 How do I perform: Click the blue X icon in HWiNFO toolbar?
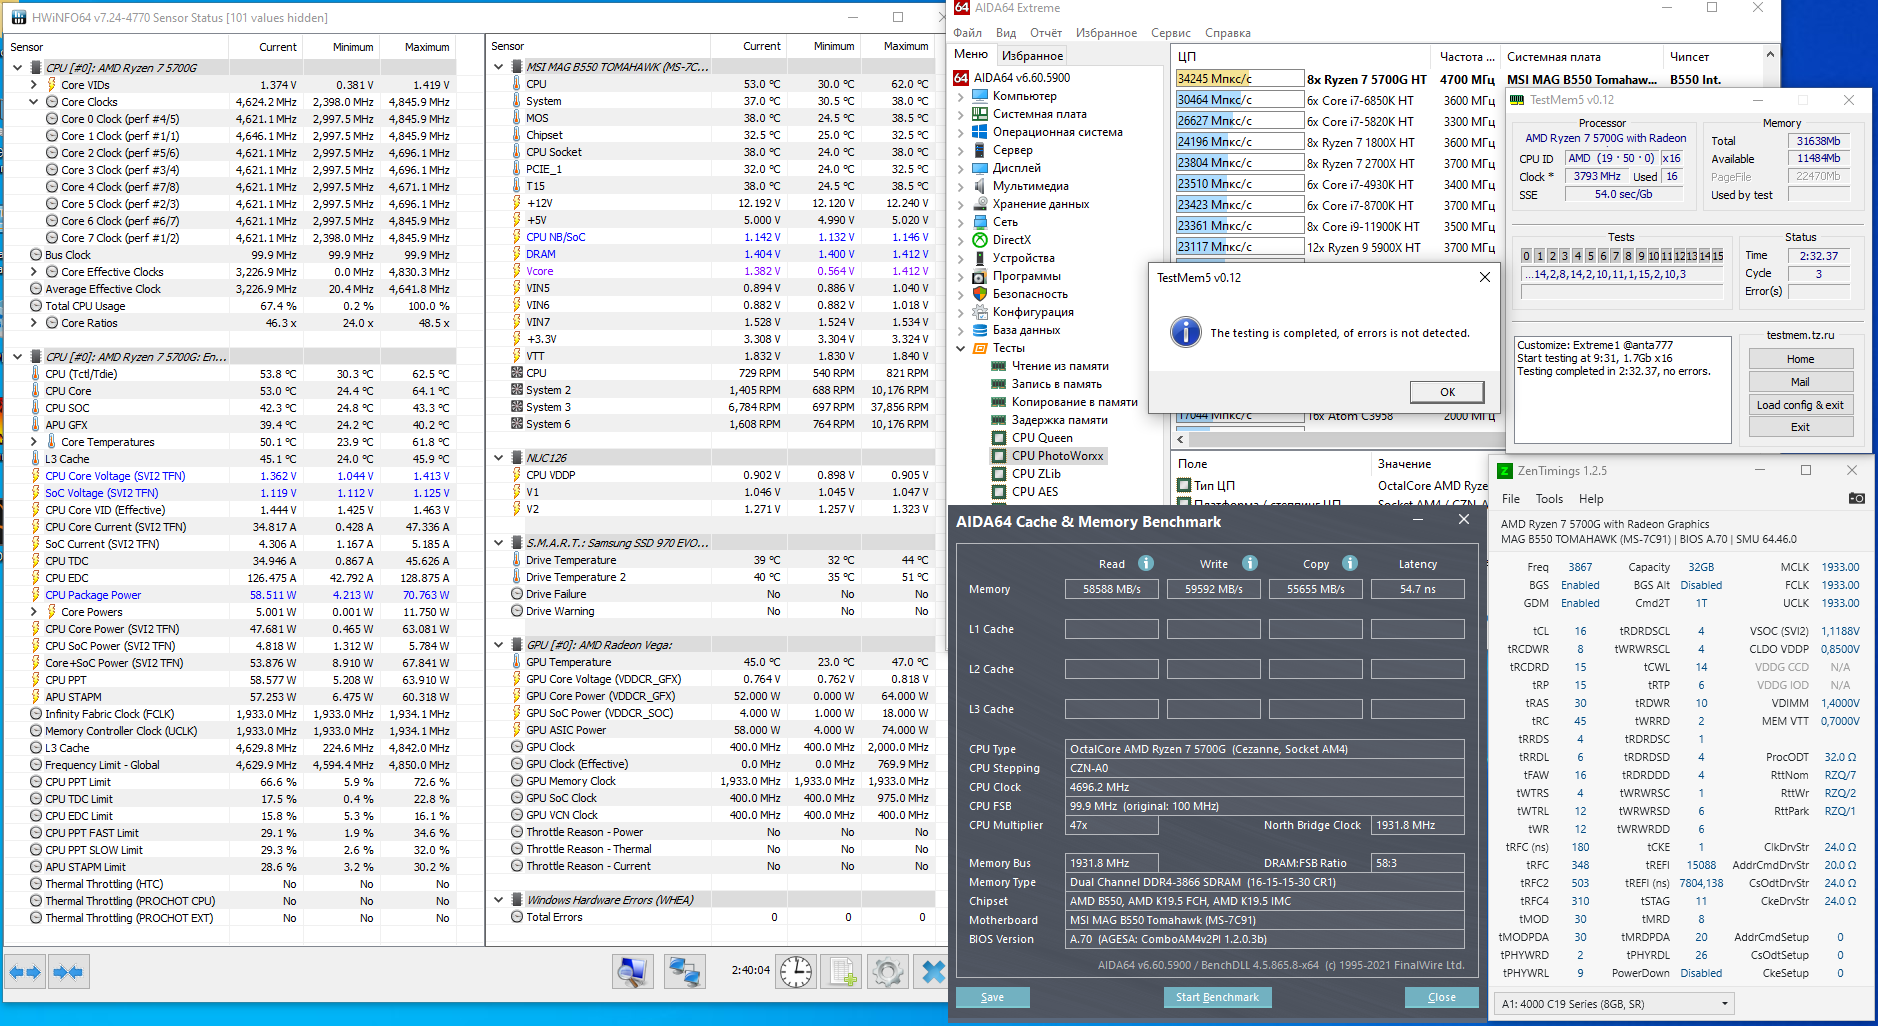[x=932, y=972]
